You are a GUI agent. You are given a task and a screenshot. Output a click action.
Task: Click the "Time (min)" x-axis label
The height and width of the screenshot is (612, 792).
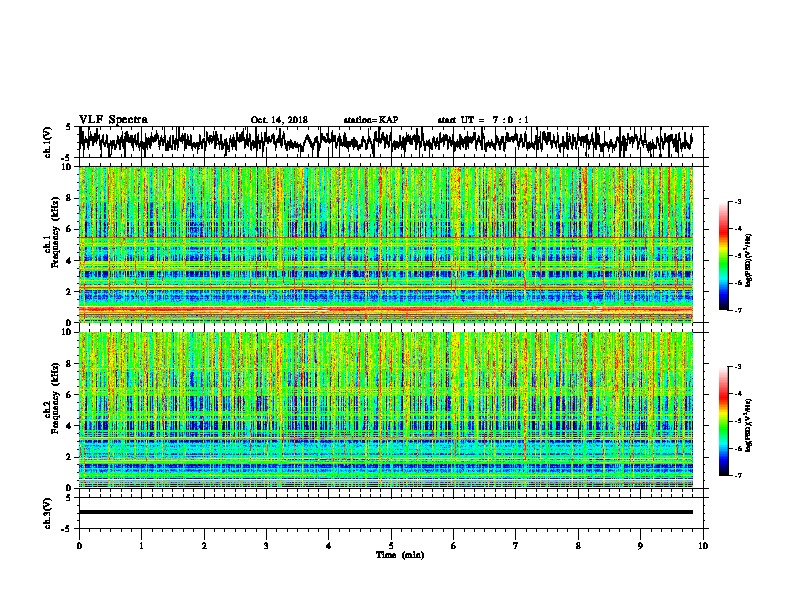[400, 555]
